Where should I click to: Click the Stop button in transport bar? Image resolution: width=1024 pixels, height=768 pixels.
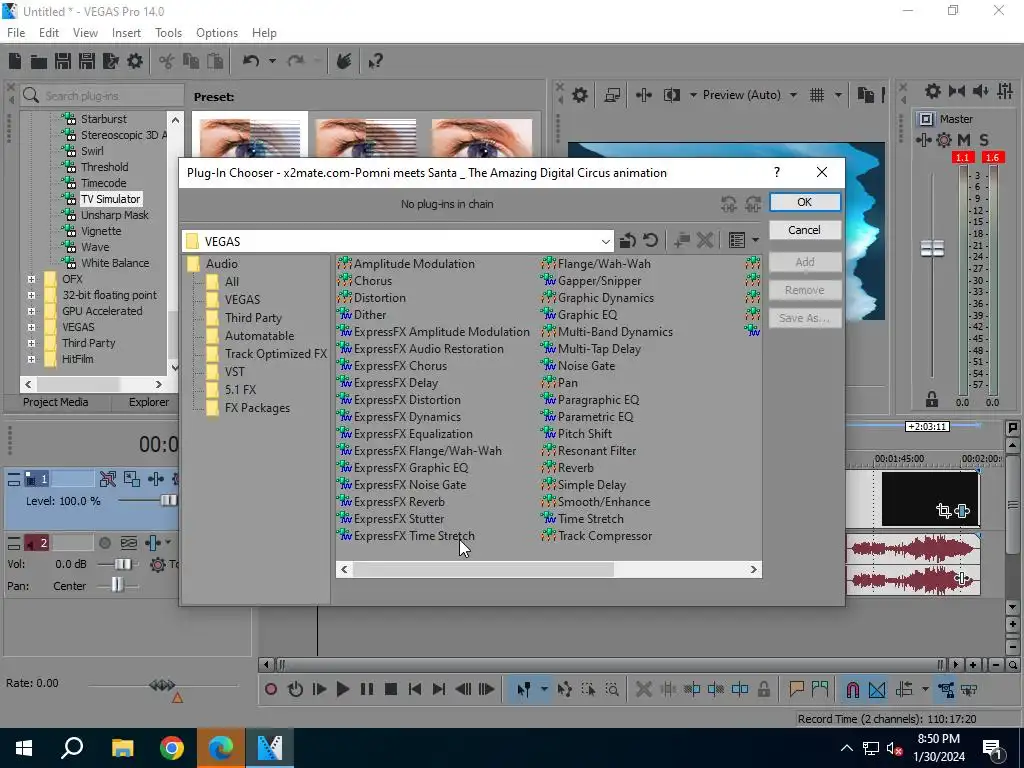391,689
